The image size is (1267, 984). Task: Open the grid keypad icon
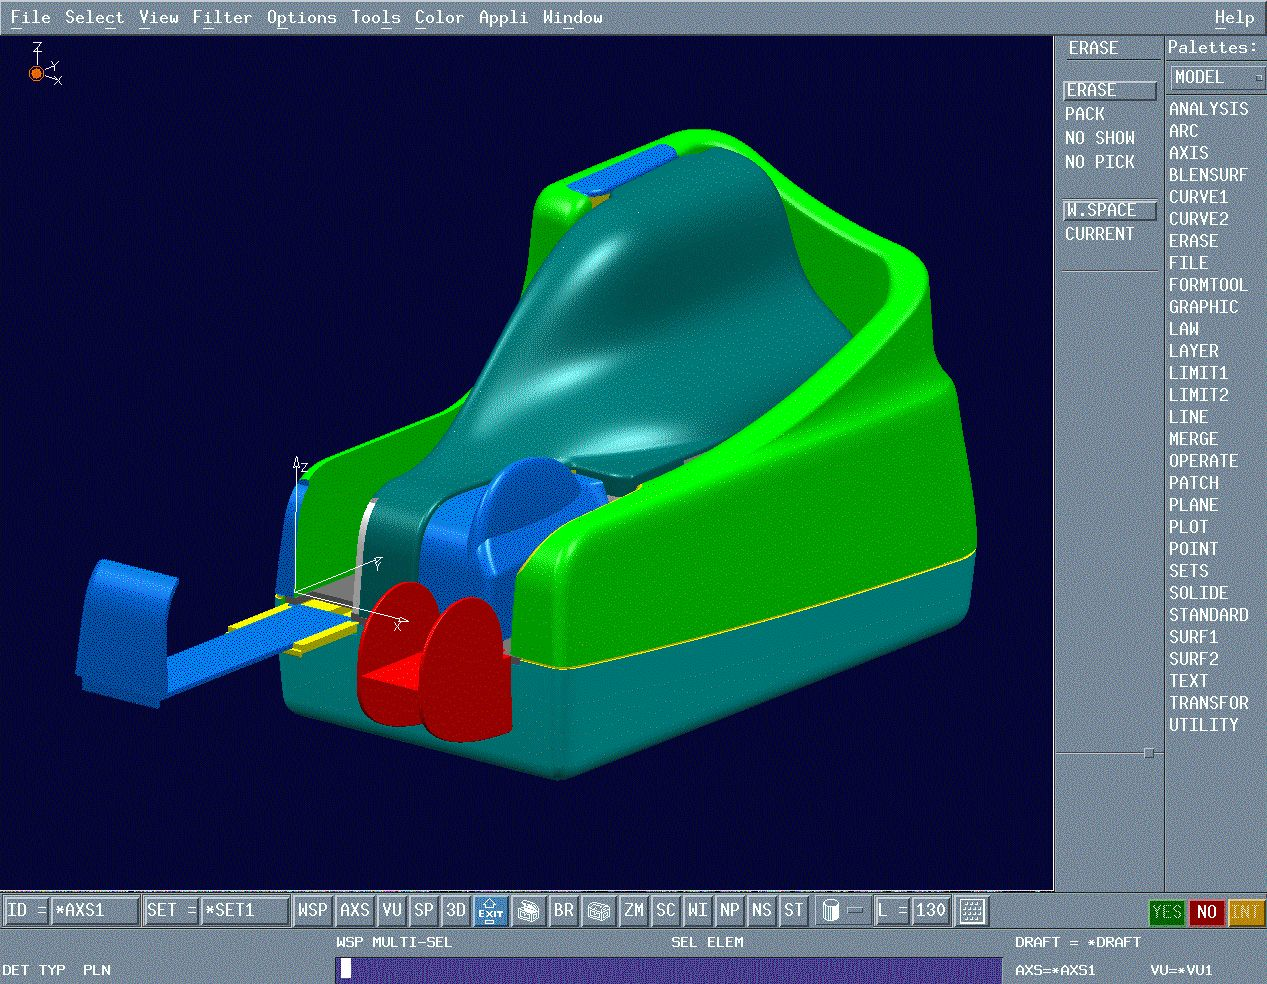click(972, 911)
